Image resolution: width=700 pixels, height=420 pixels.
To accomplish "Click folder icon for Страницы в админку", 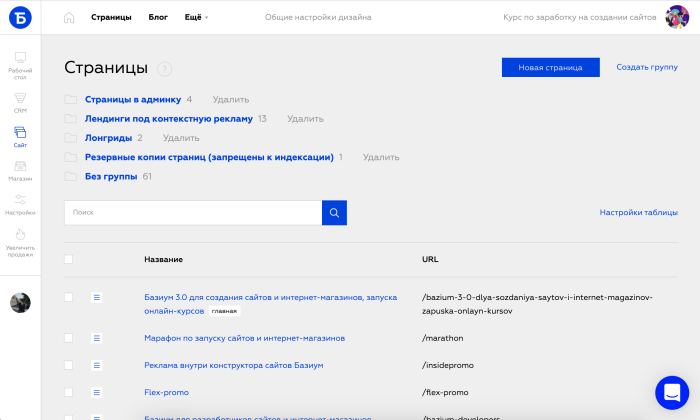I will pyautogui.click(x=71, y=99).
